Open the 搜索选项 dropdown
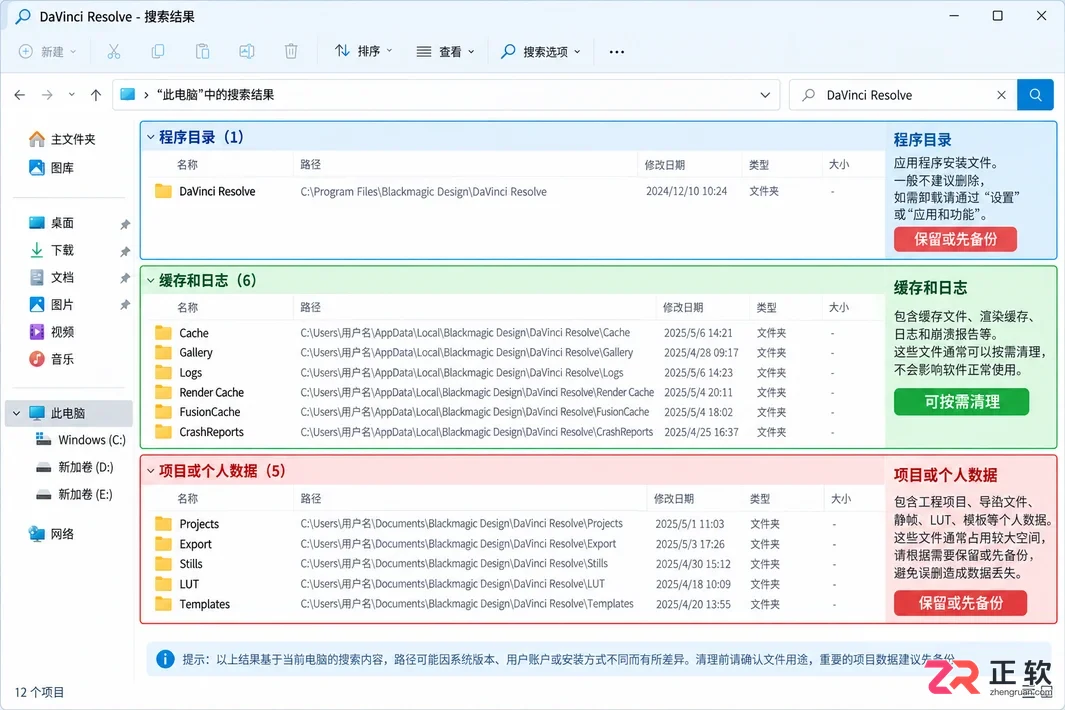The image size is (1065, 710). coord(541,52)
